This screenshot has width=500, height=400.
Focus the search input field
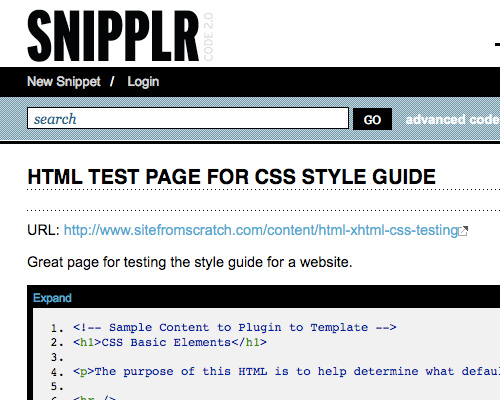pos(188,118)
